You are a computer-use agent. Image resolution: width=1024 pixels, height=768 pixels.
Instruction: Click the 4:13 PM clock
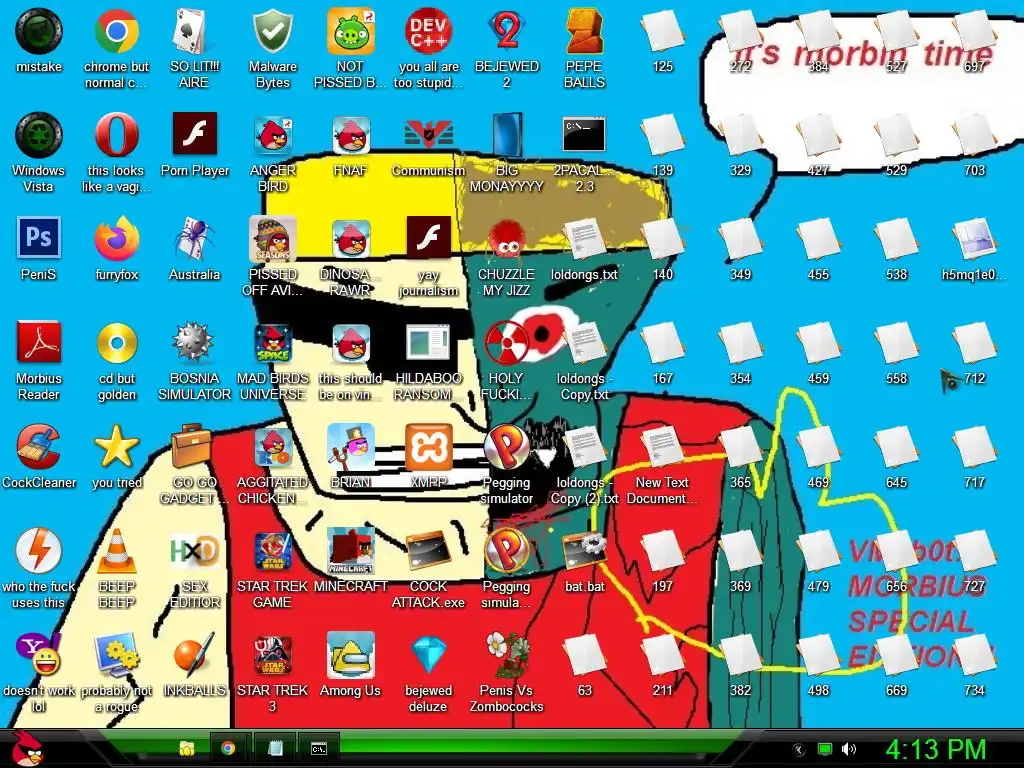[935, 749]
